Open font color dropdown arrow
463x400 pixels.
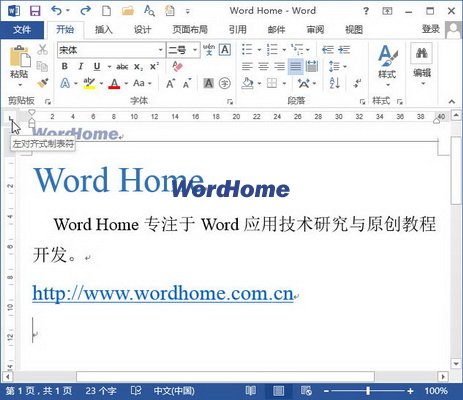point(126,83)
